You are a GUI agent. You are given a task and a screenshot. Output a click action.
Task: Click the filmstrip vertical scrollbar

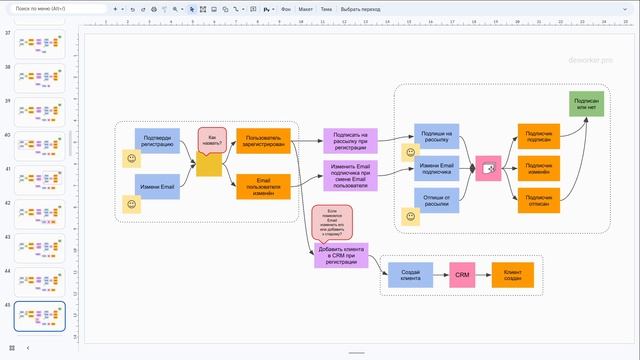(x=70, y=144)
